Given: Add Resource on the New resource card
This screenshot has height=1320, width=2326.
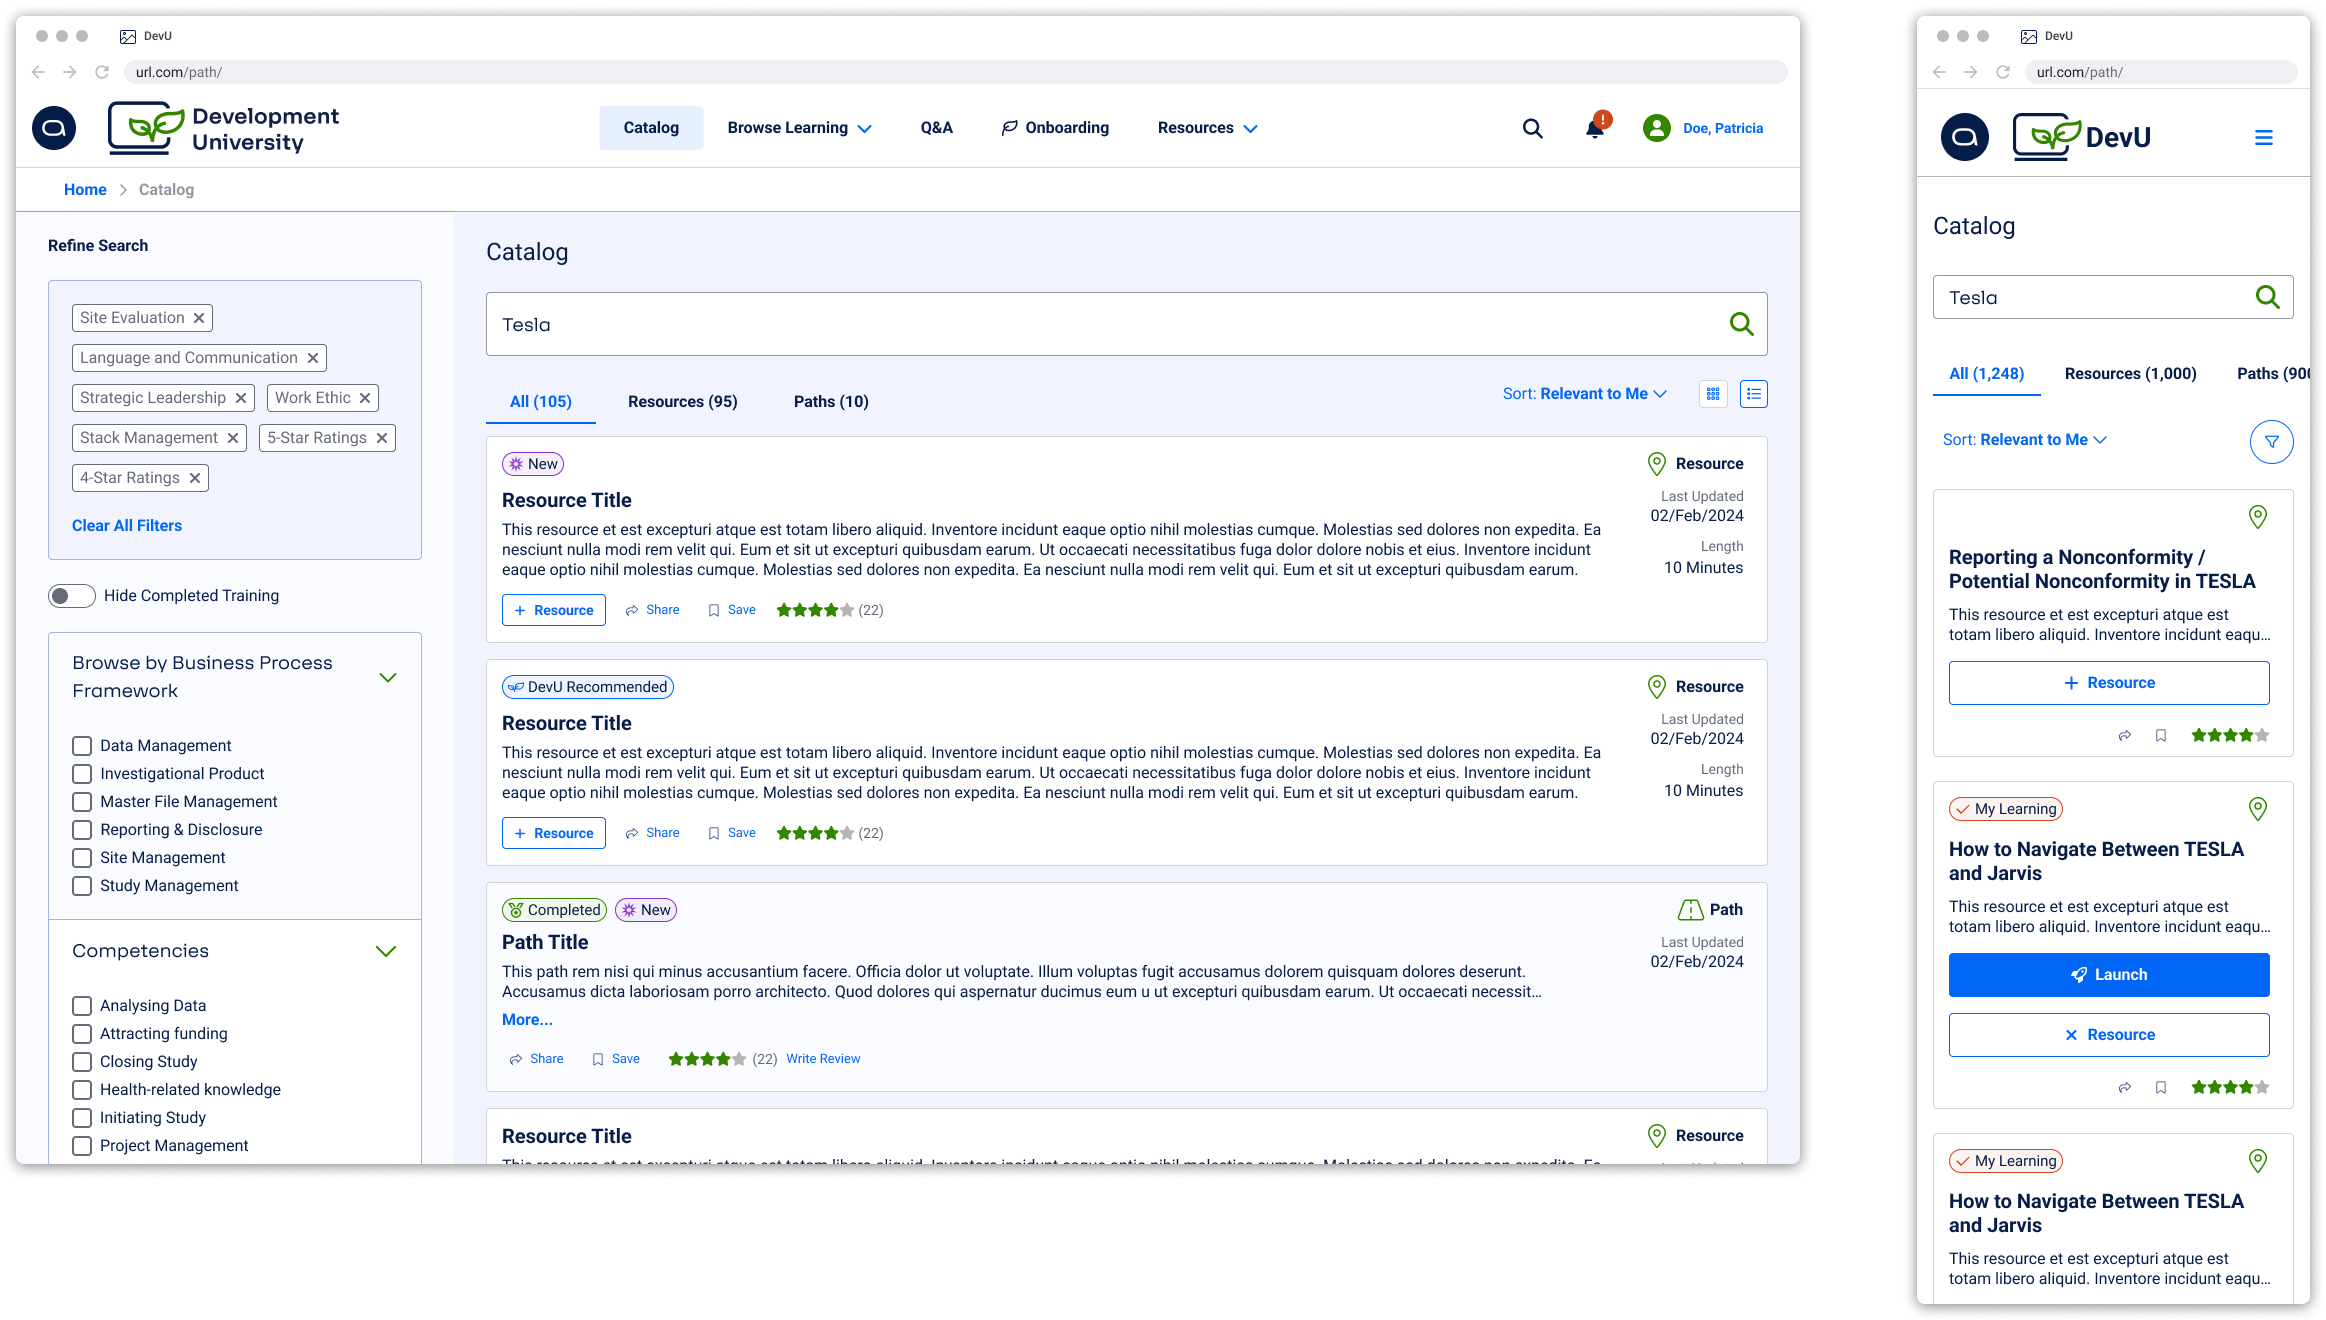Looking at the screenshot, I should click(554, 610).
